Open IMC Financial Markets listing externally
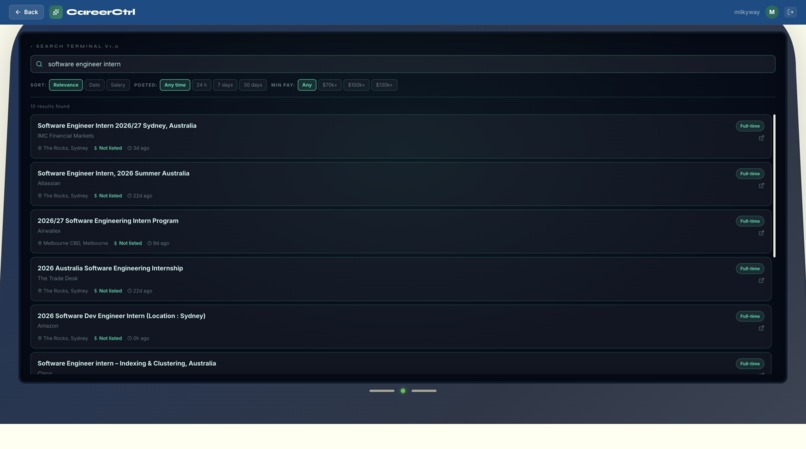The width and height of the screenshot is (806, 449). coord(761,138)
